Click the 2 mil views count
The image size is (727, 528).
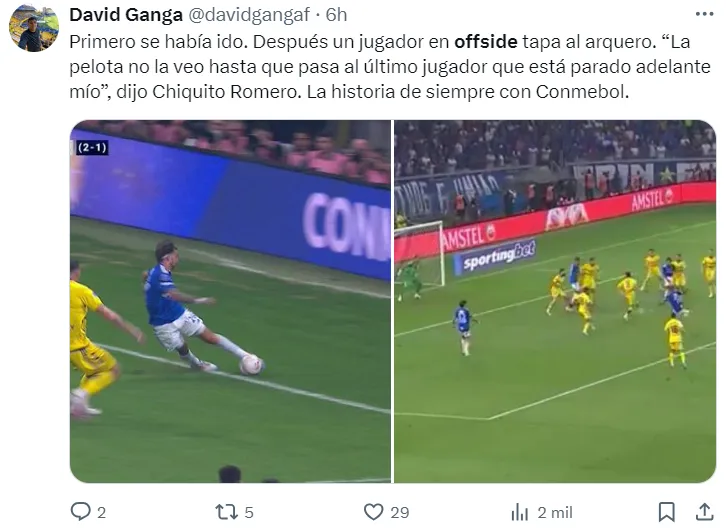pos(555,513)
